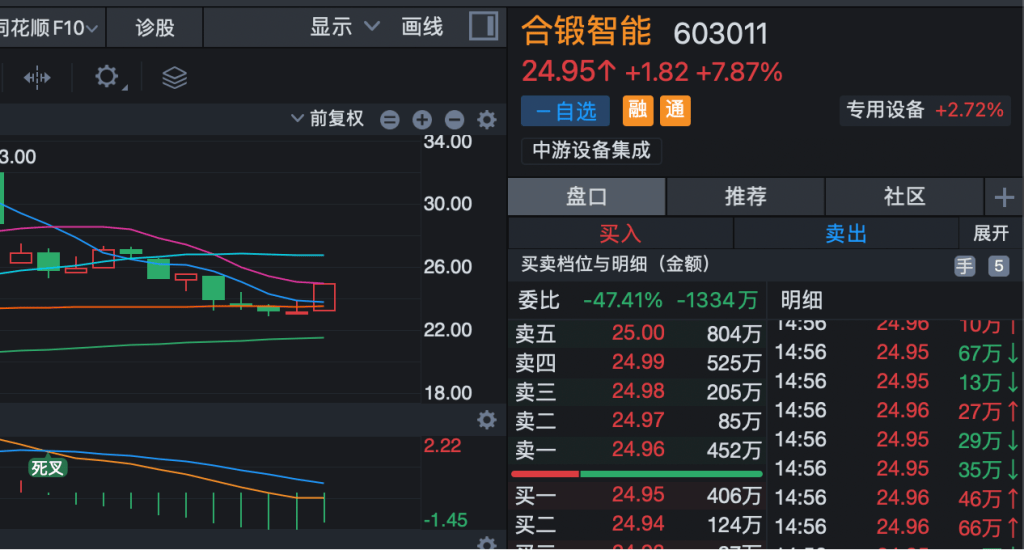Viewport: 1024px width, 550px height.
Task: Add a new tab with the plus after 社区
Action: 1004,197
